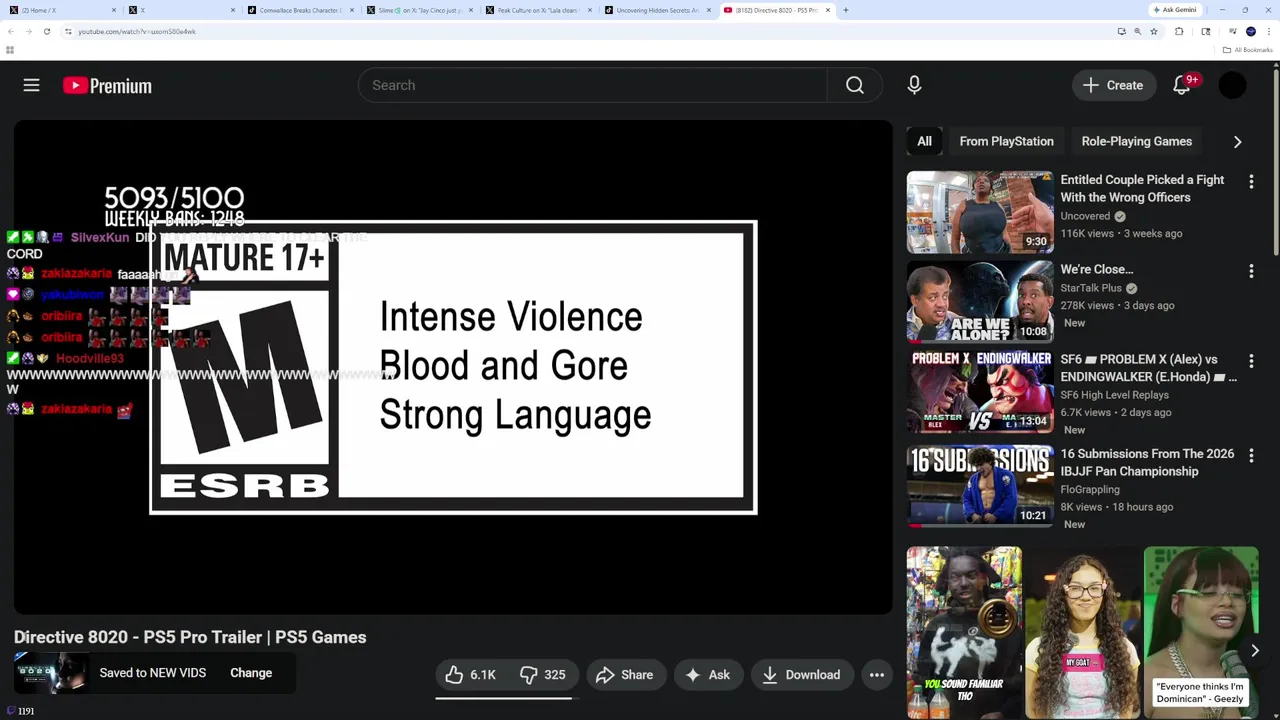Switch to Uncovering Hidden Secrets tab

point(658,10)
